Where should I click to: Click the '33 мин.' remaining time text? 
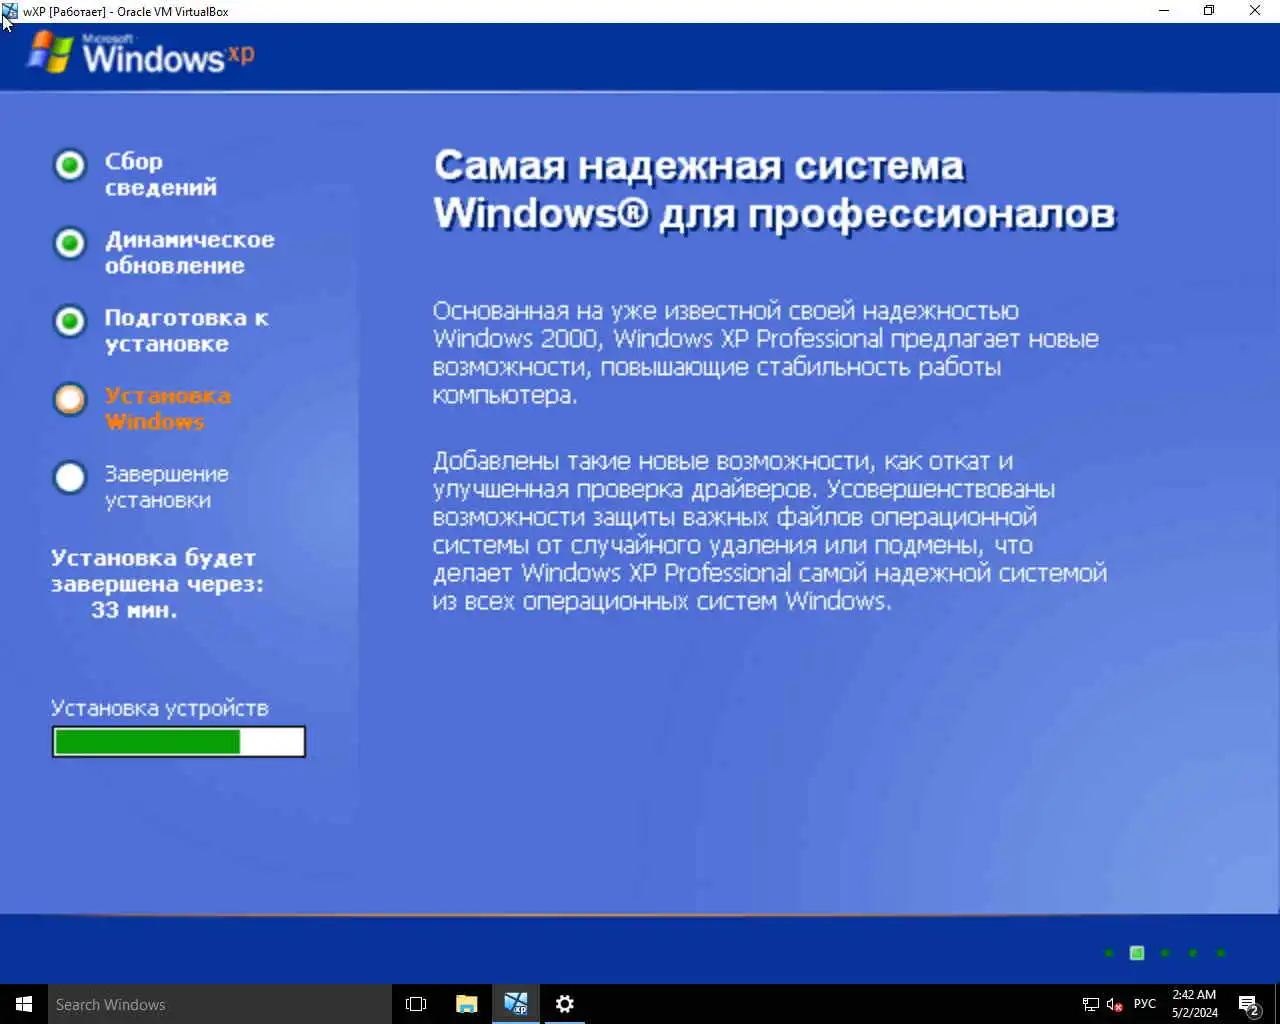(134, 610)
